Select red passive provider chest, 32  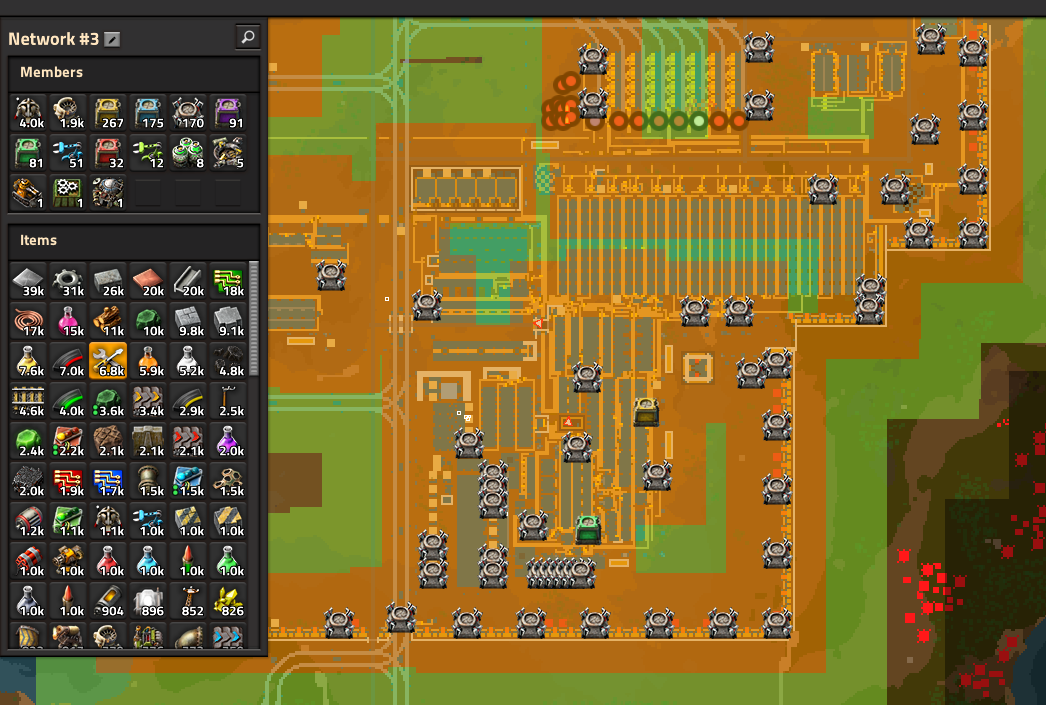(108, 153)
